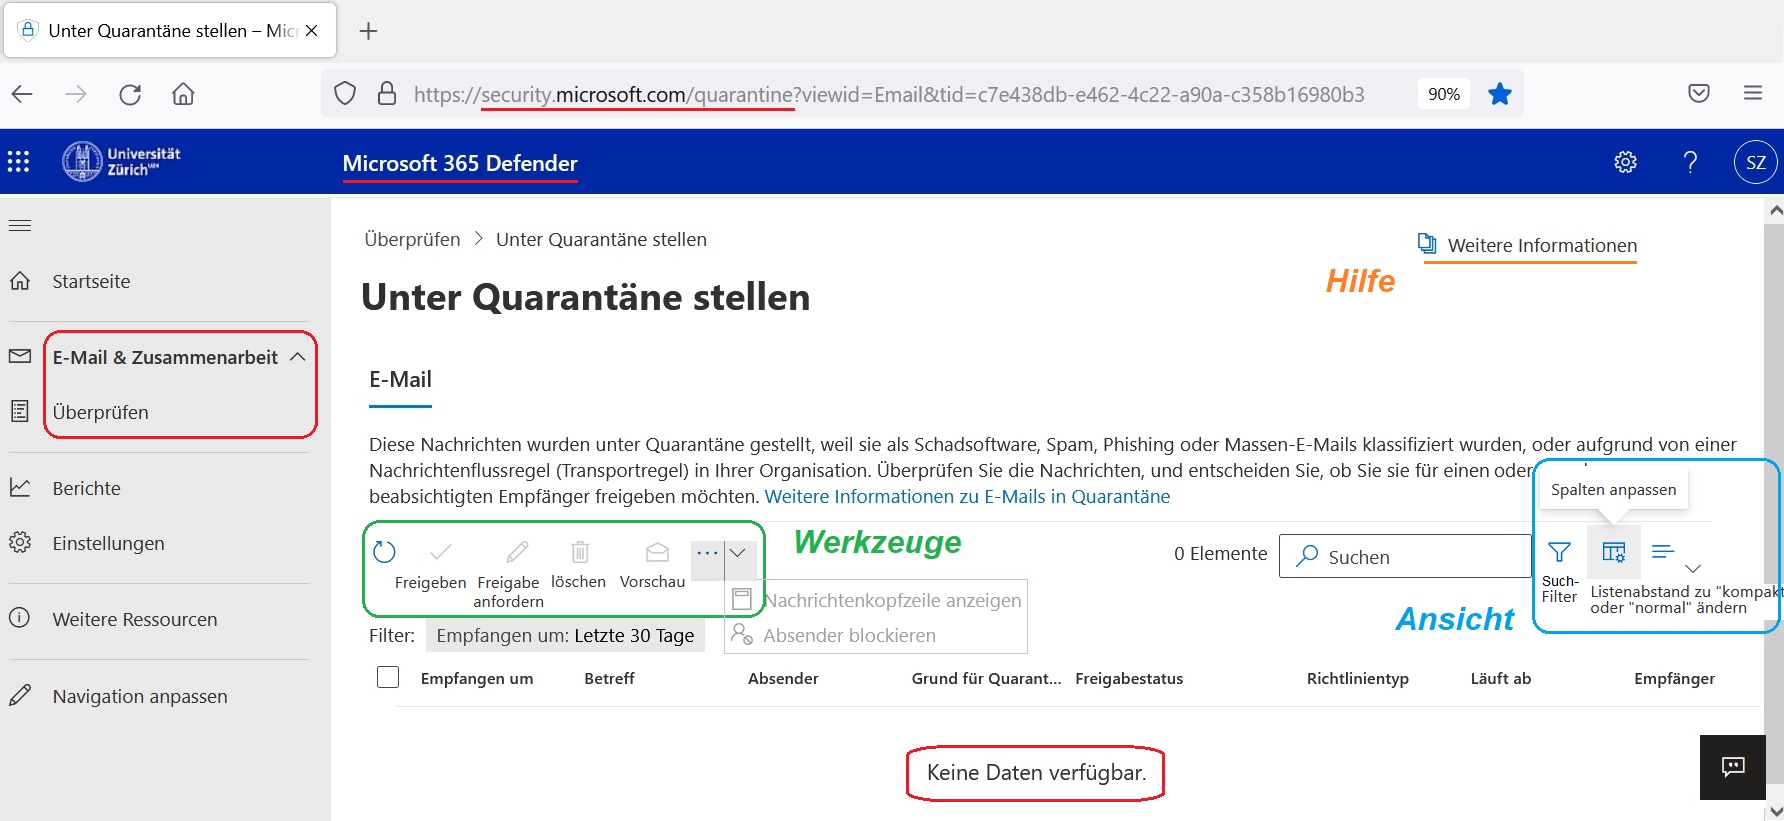
Task: Select the E-Mail tab
Action: pos(400,379)
